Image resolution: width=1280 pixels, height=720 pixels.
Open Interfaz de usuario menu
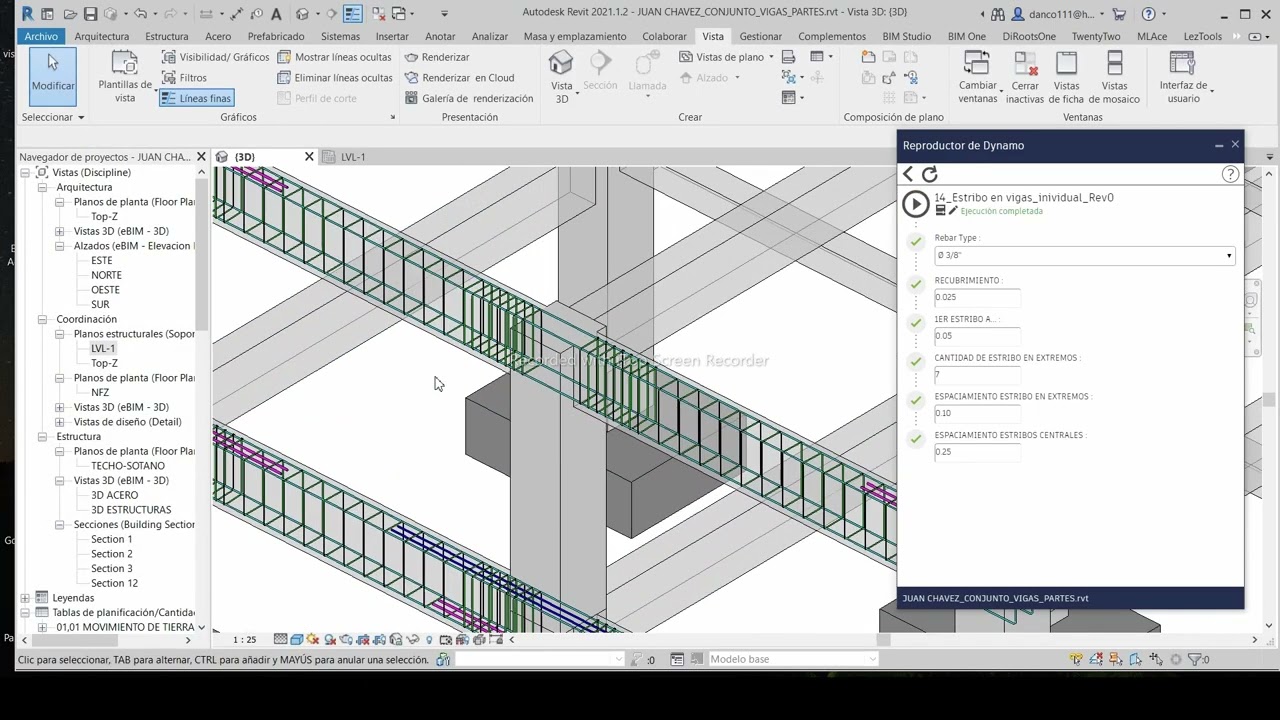[1184, 77]
